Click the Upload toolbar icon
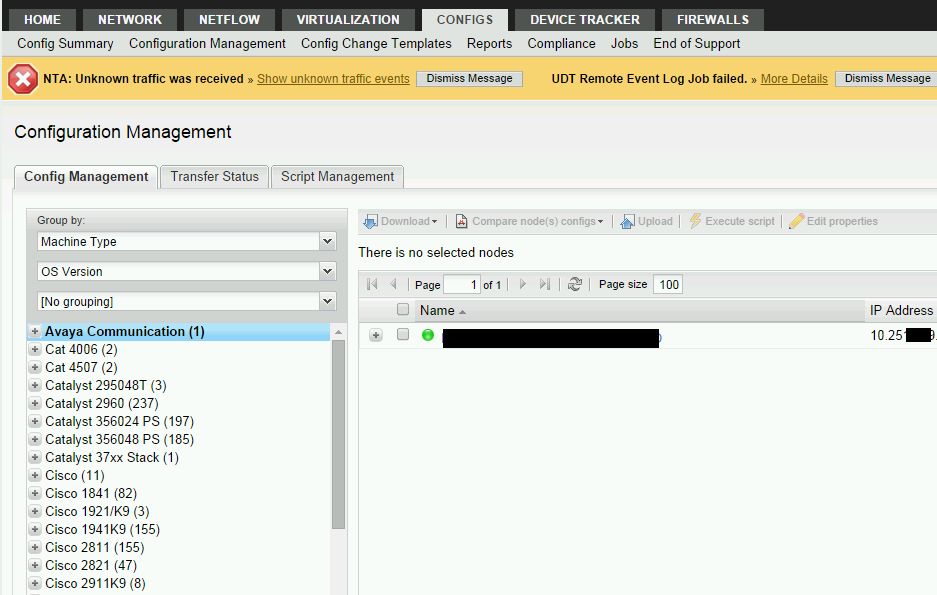Screen dimensions: 937x595 pos(627,222)
